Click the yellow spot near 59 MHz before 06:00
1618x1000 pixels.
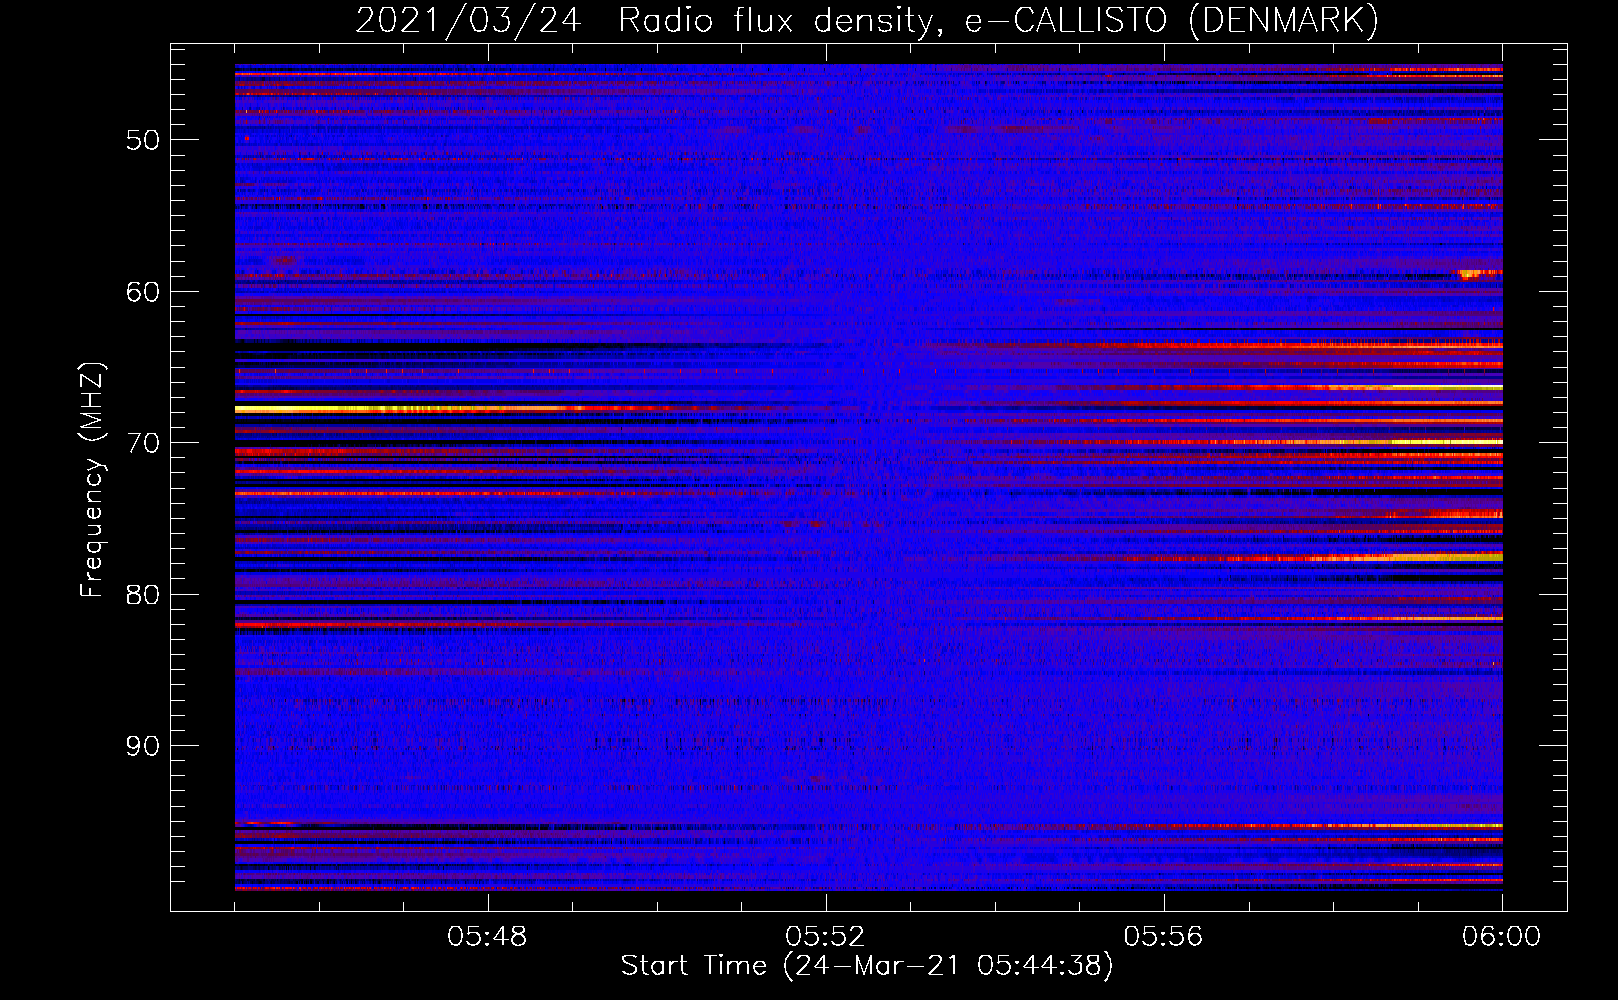pyautogui.click(x=1470, y=273)
